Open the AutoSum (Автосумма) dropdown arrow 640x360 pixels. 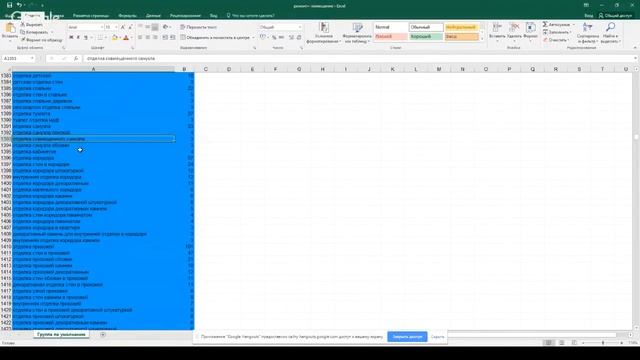pos(573,24)
